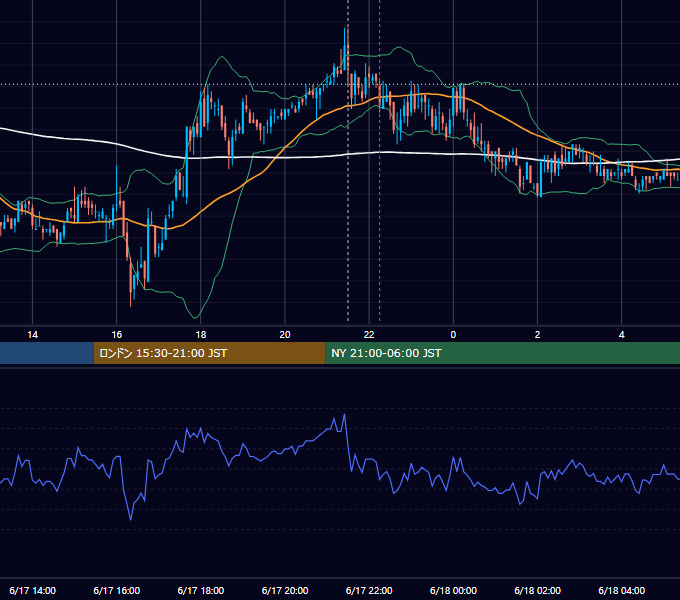Viewport: 680px width, 600px height.
Task: Click the 6/17 22:00 date label
Action: coord(369,590)
